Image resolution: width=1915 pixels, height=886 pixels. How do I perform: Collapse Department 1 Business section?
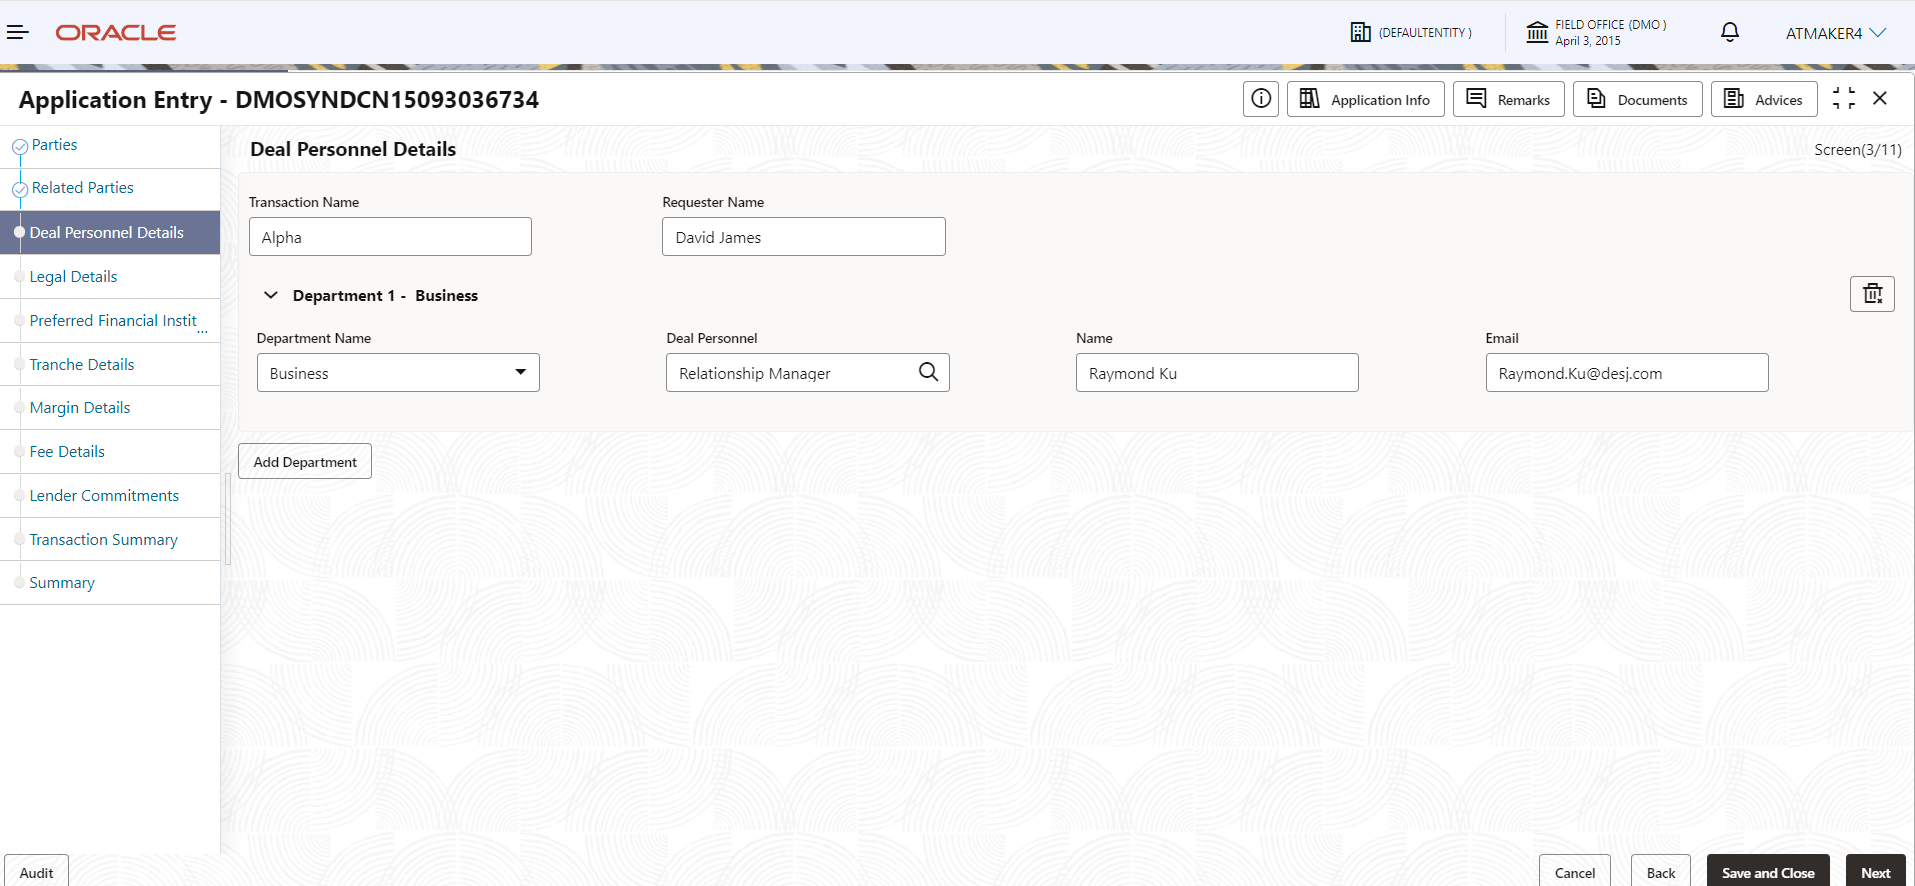270,295
